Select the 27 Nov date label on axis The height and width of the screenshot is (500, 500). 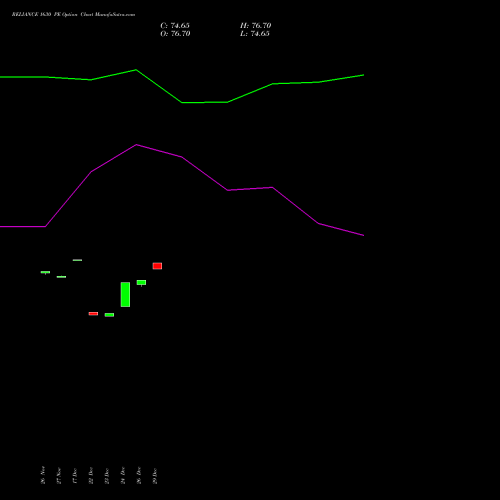pyautogui.click(x=59, y=476)
